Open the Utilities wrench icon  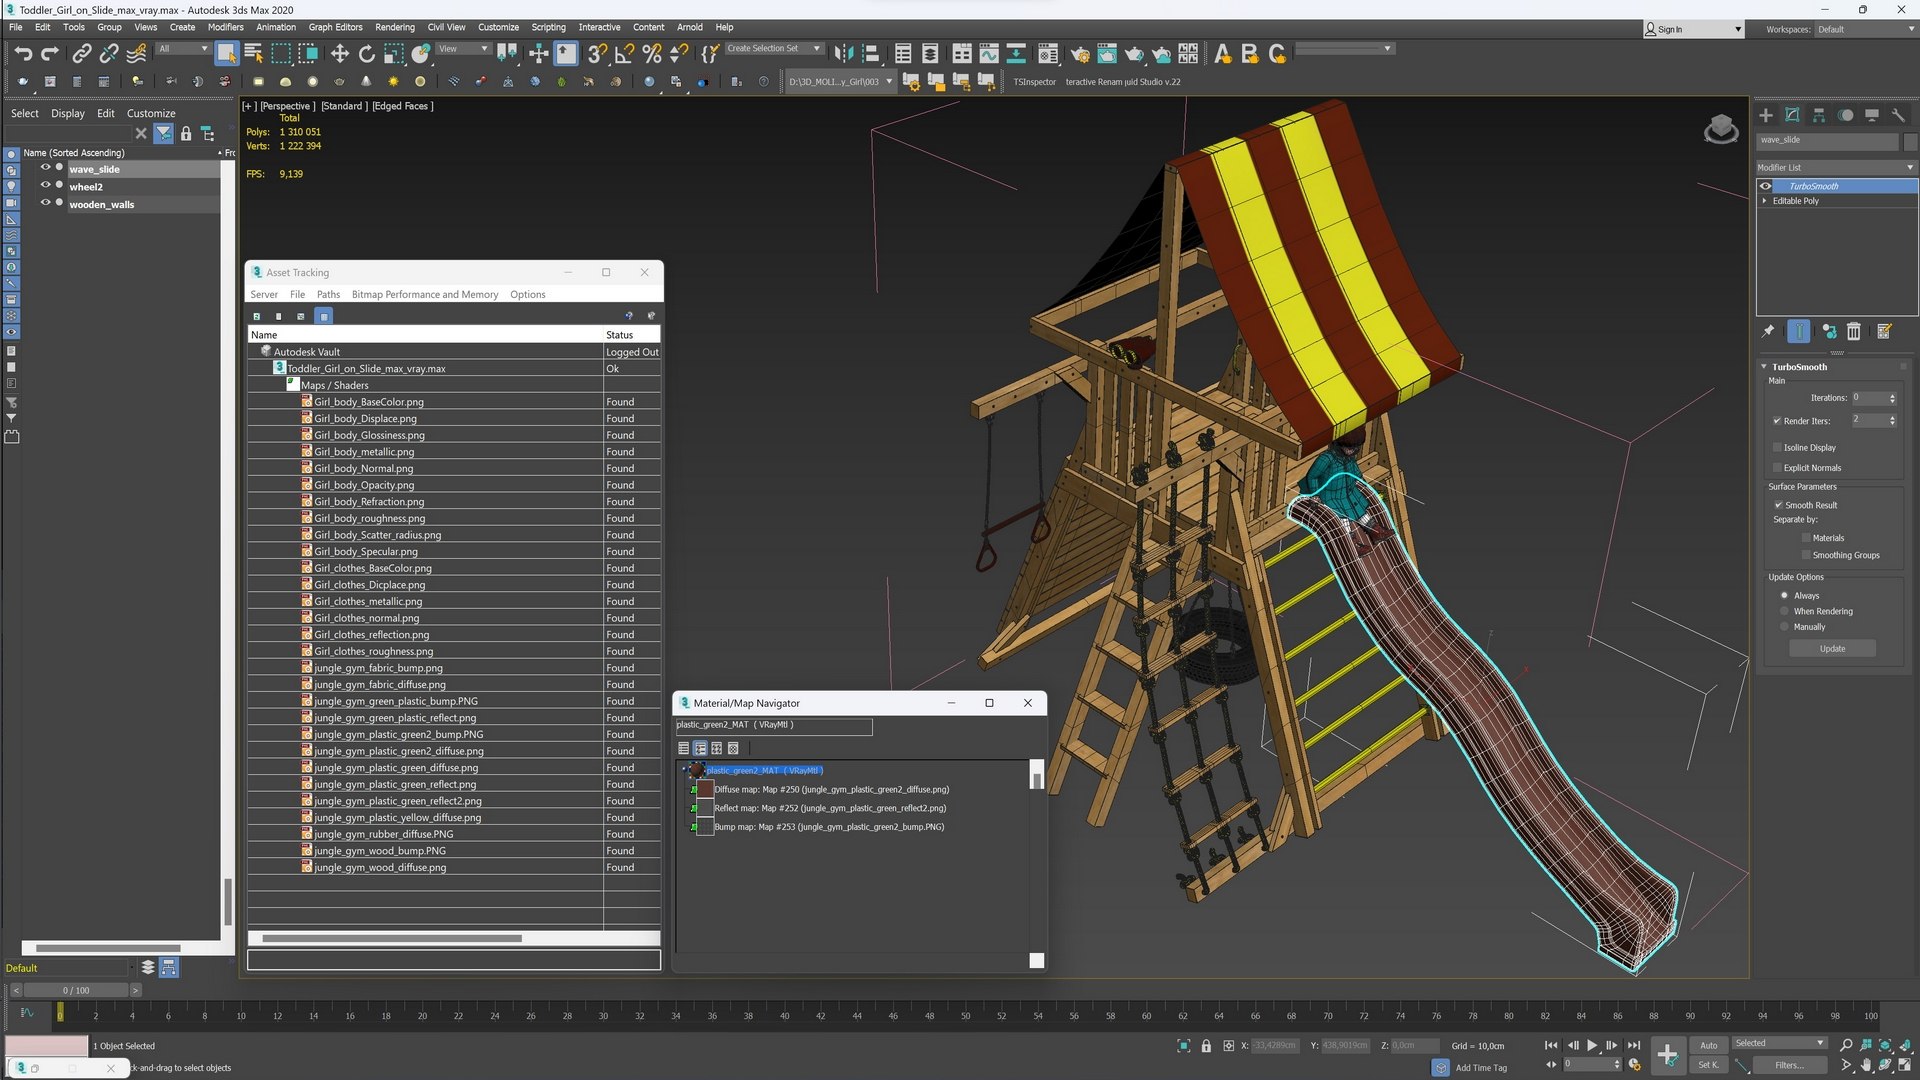click(x=1898, y=115)
